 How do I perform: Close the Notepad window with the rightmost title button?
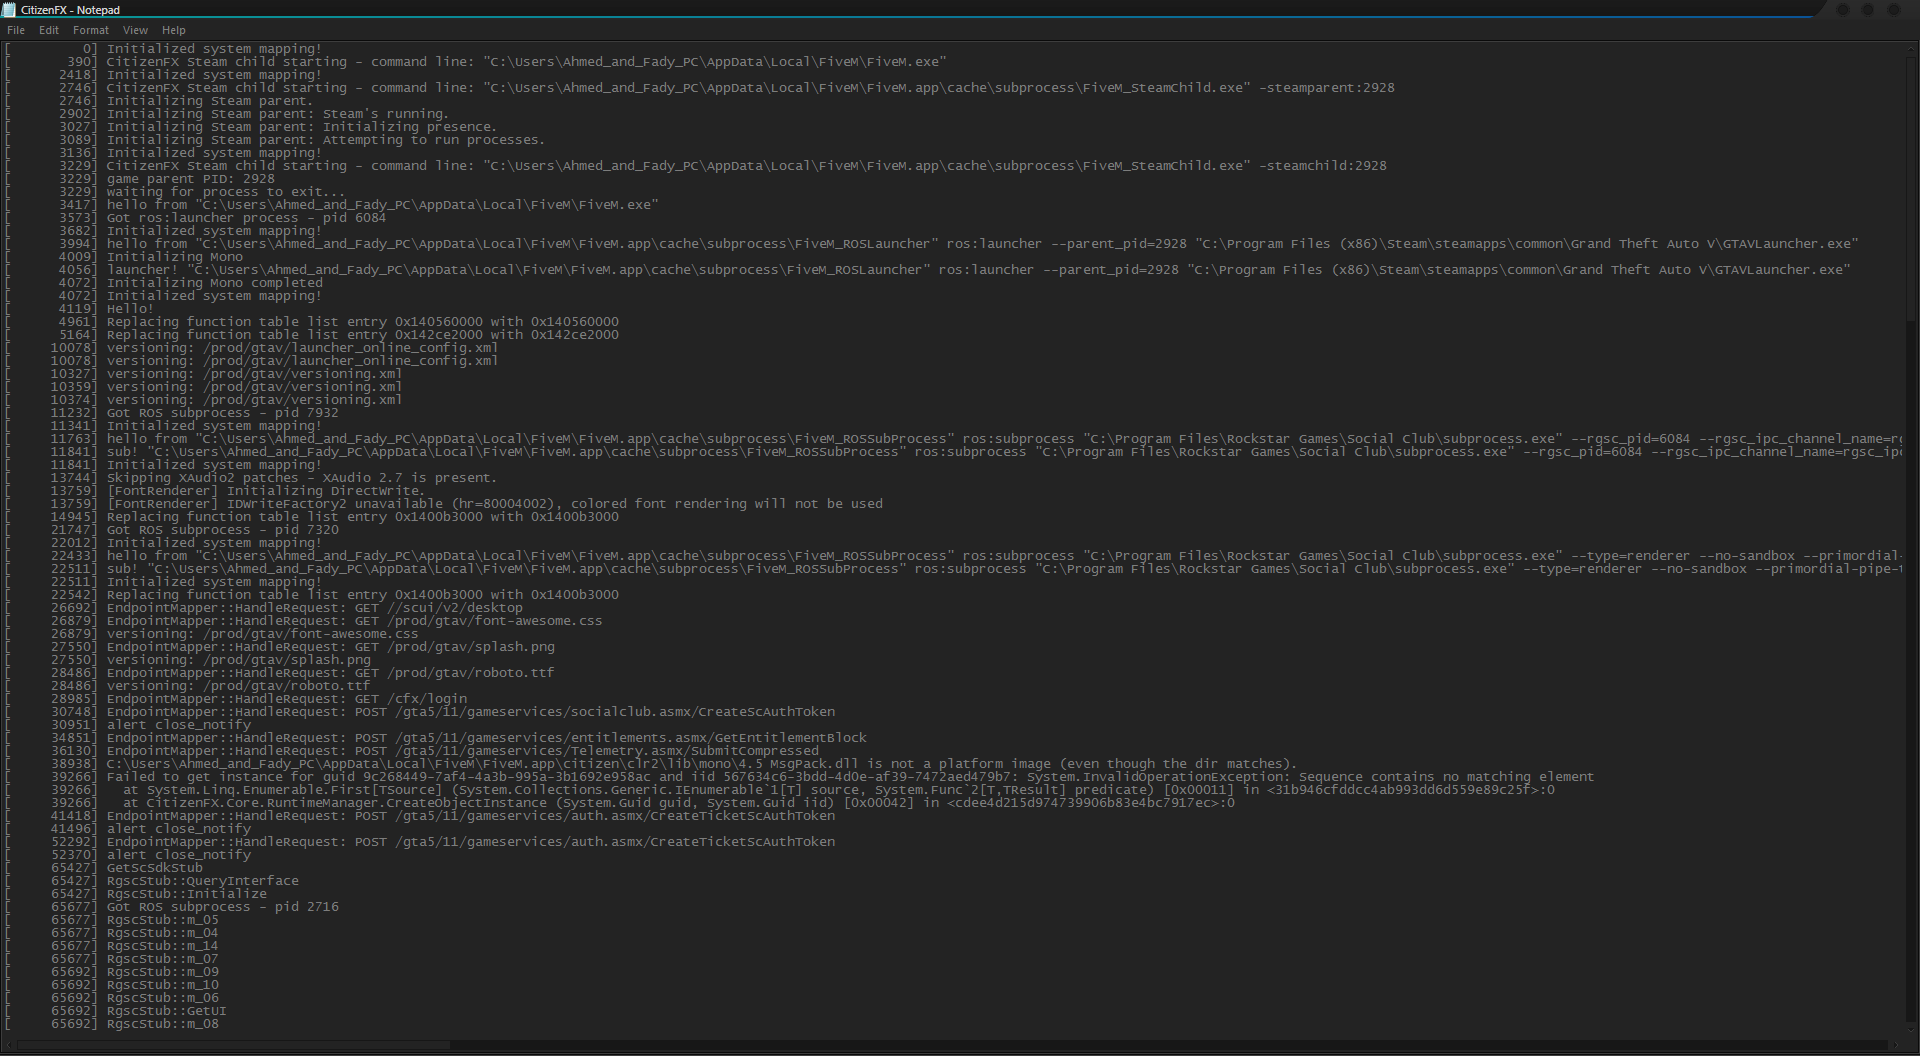click(x=1894, y=10)
